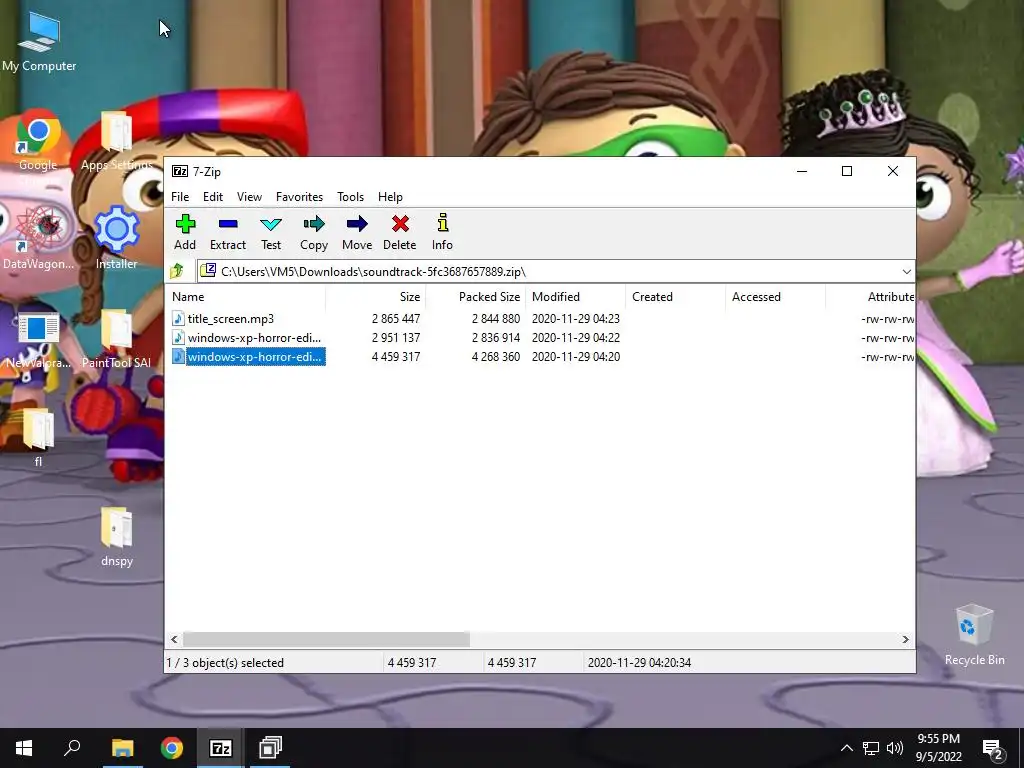Click the taskbar search magnifier

pos(72,748)
